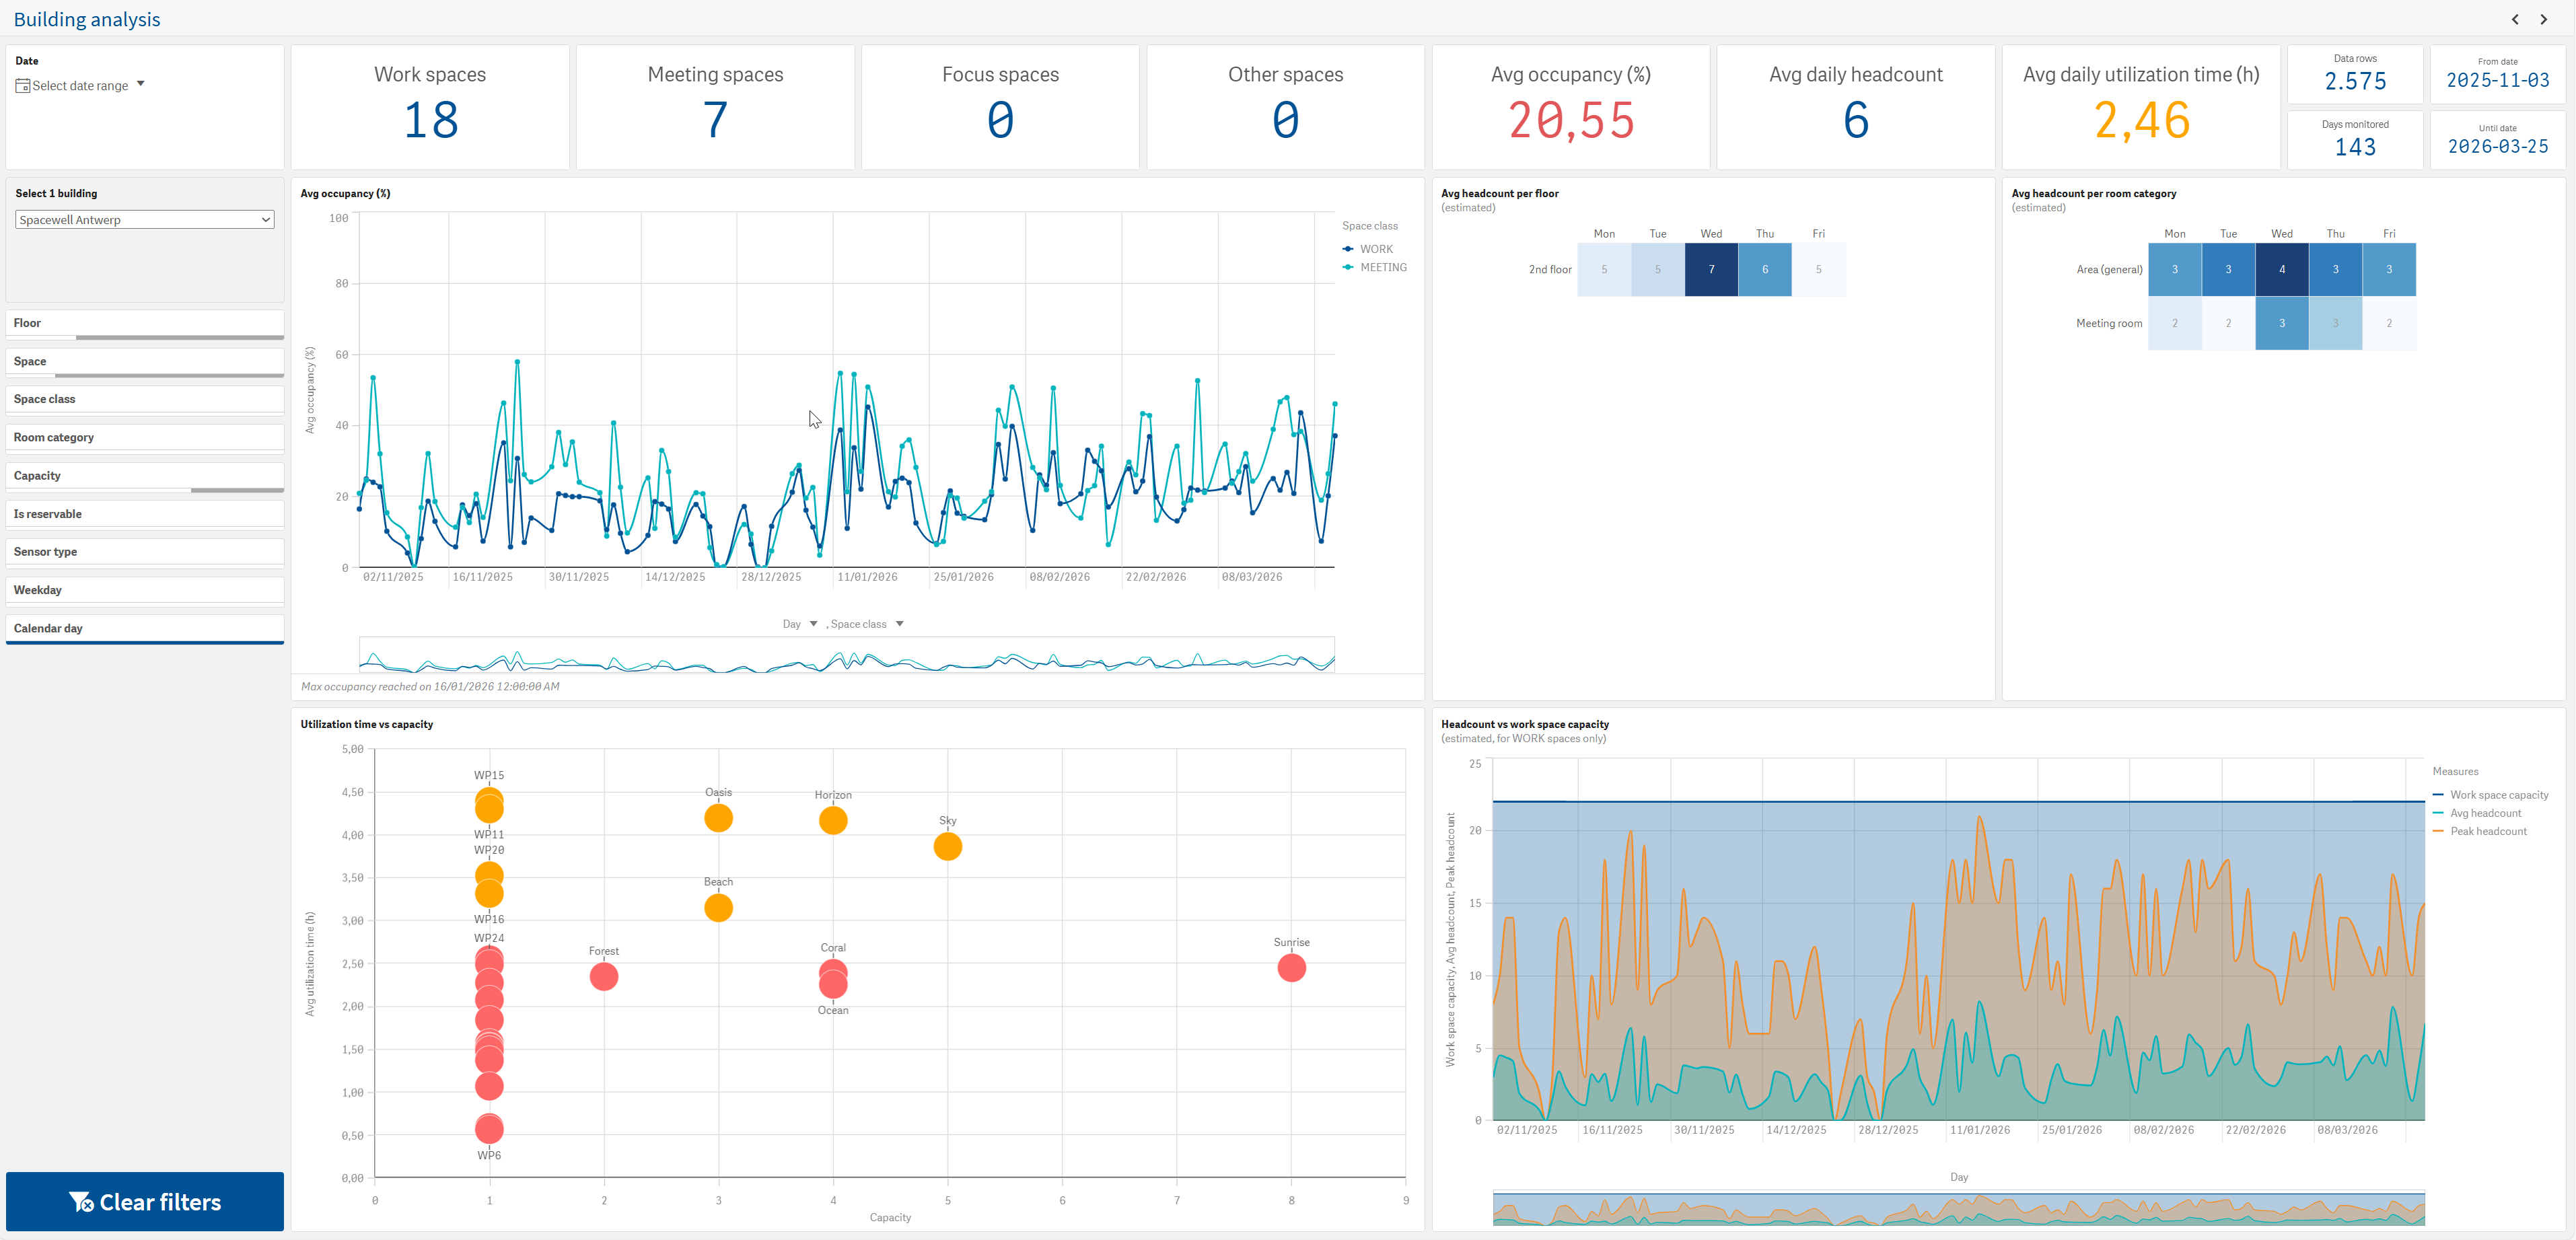Open Day dimension dropdown under occupancy chart

pos(800,624)
